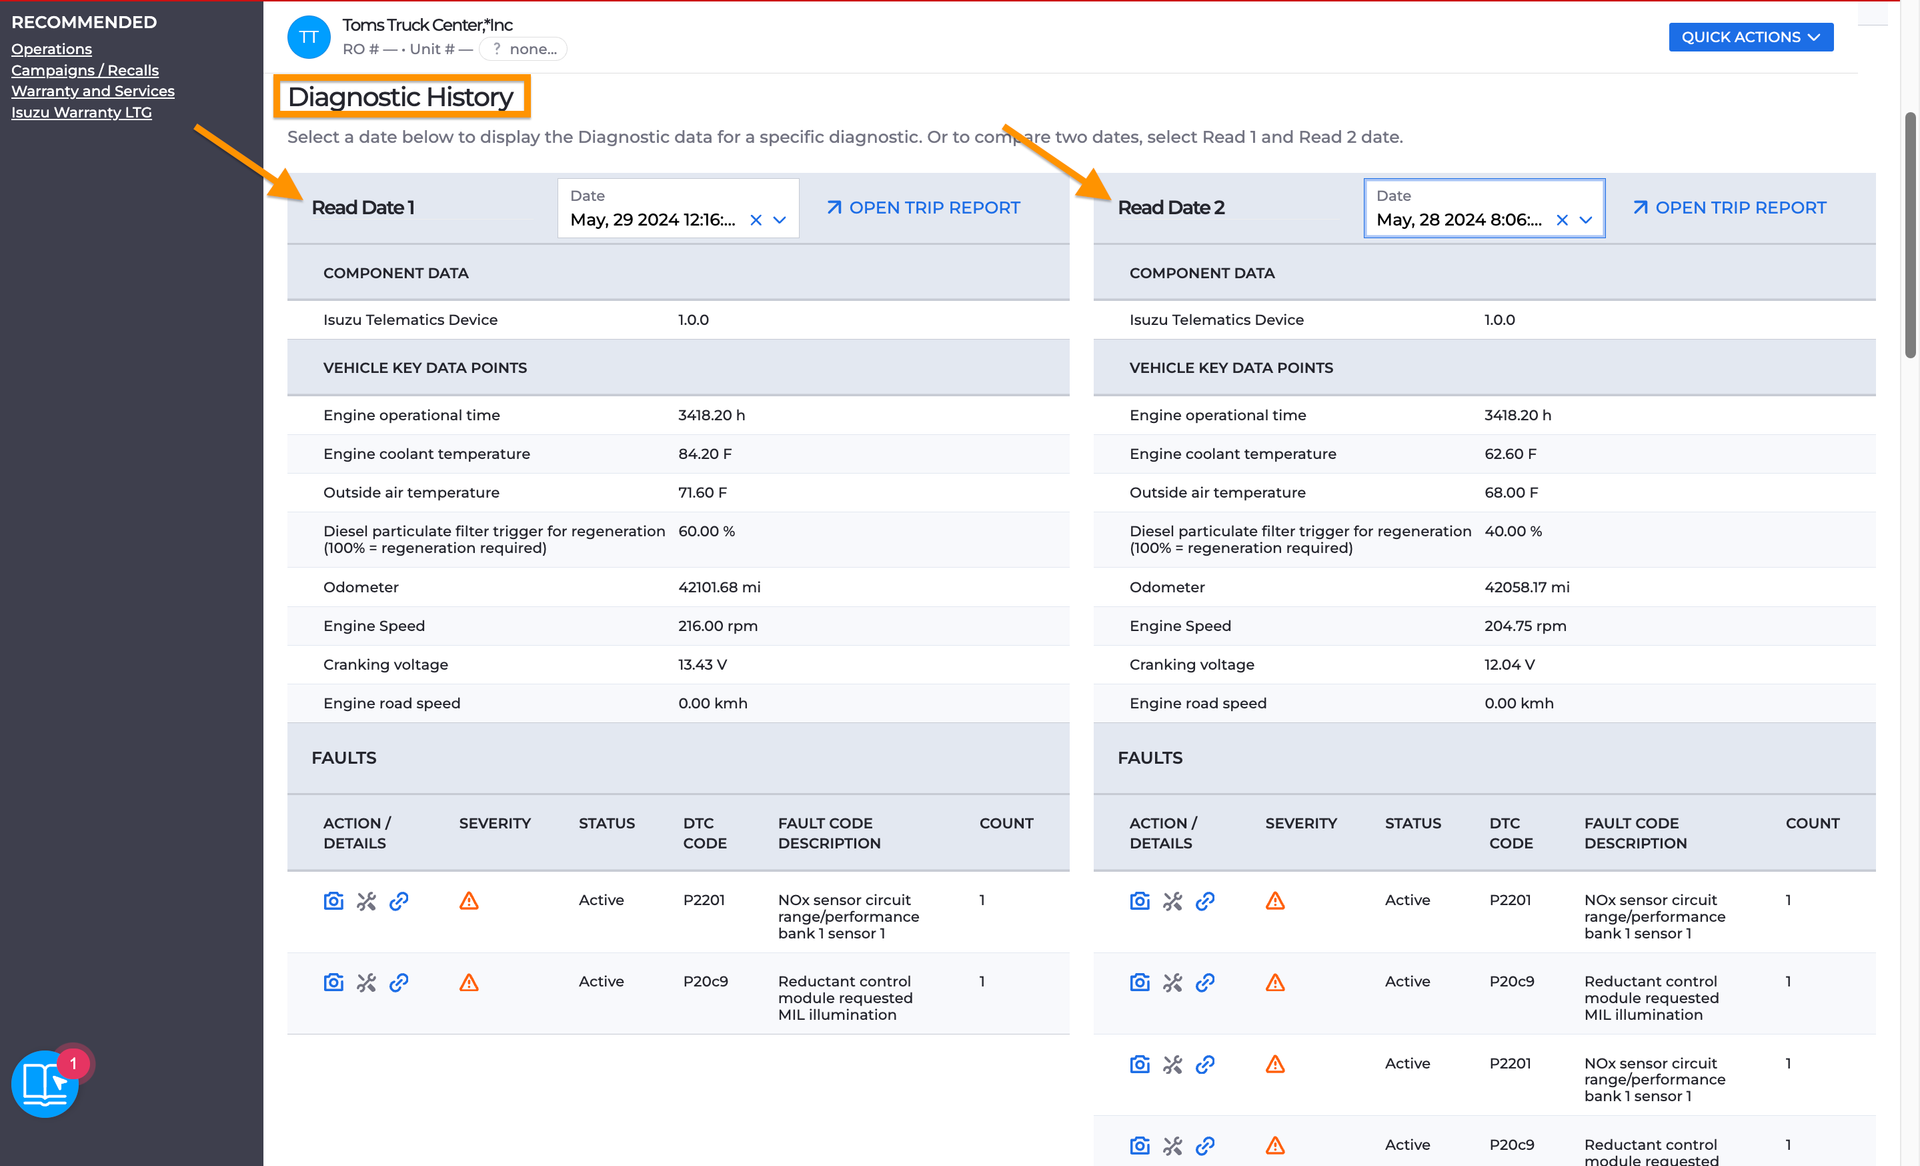Click Outside air temperature 71.60 F

coord(703,493)
